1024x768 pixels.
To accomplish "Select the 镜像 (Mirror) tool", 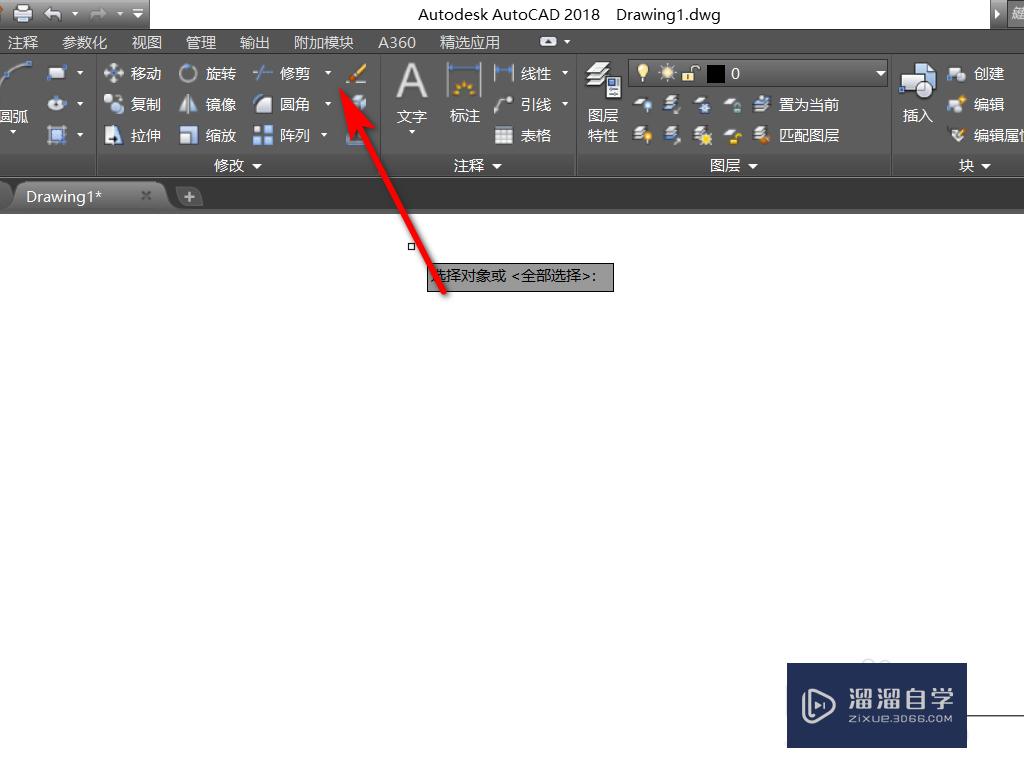I will (208, 103).
